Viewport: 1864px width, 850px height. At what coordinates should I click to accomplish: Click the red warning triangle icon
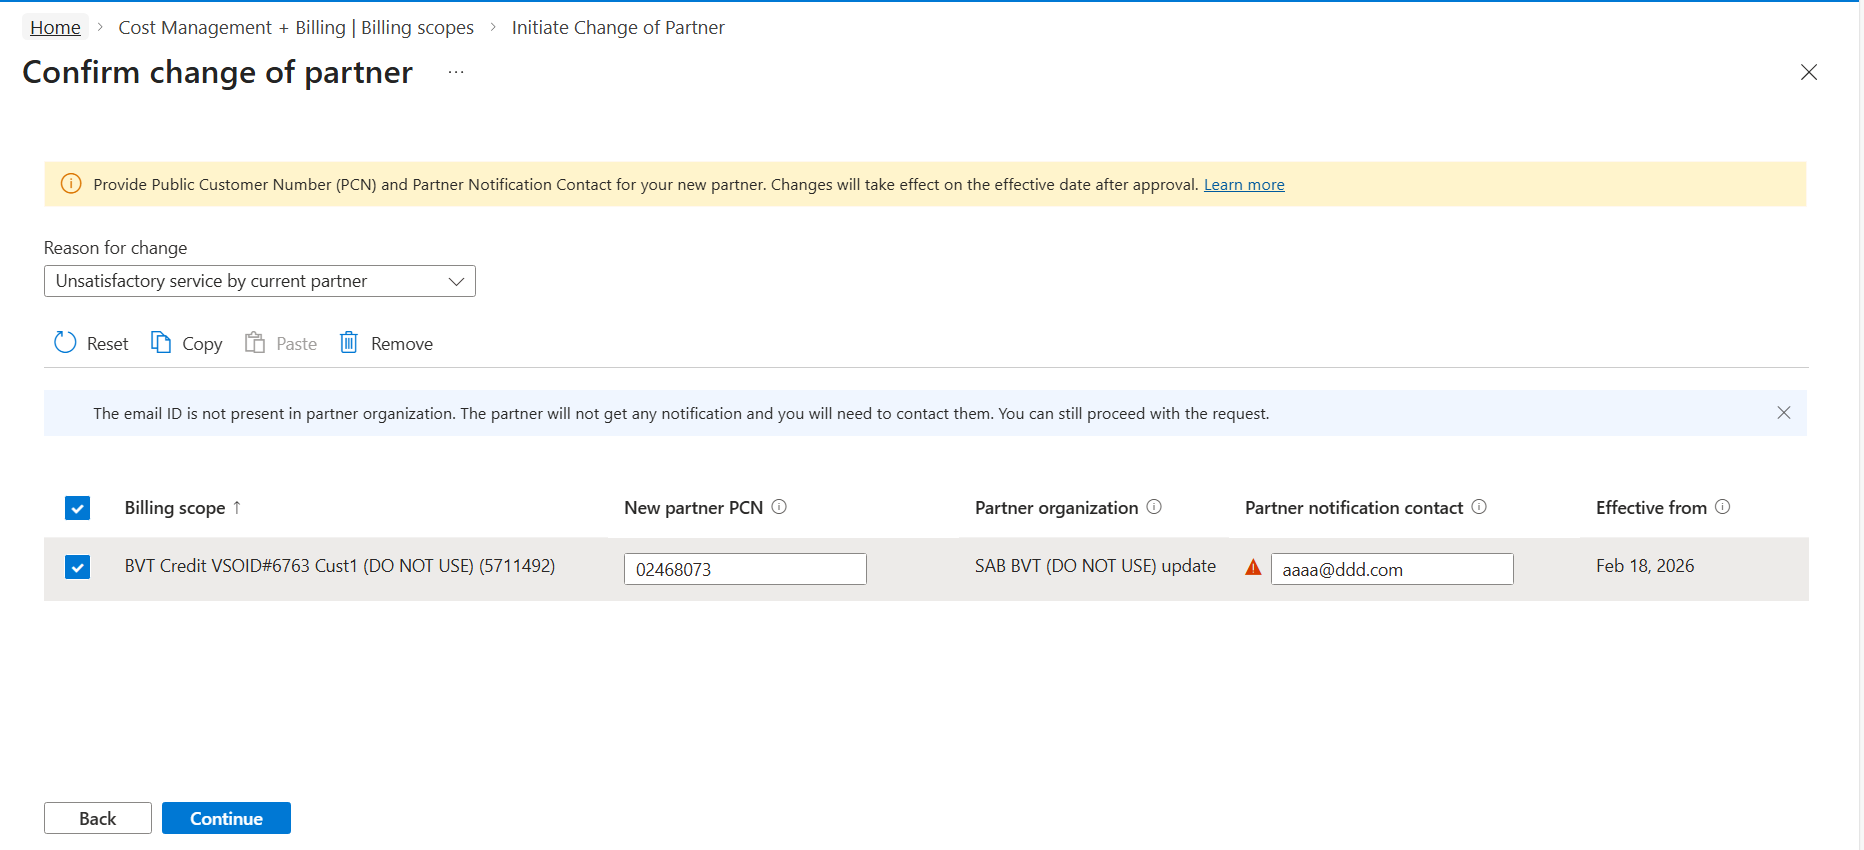click(x=1253, y=568)
